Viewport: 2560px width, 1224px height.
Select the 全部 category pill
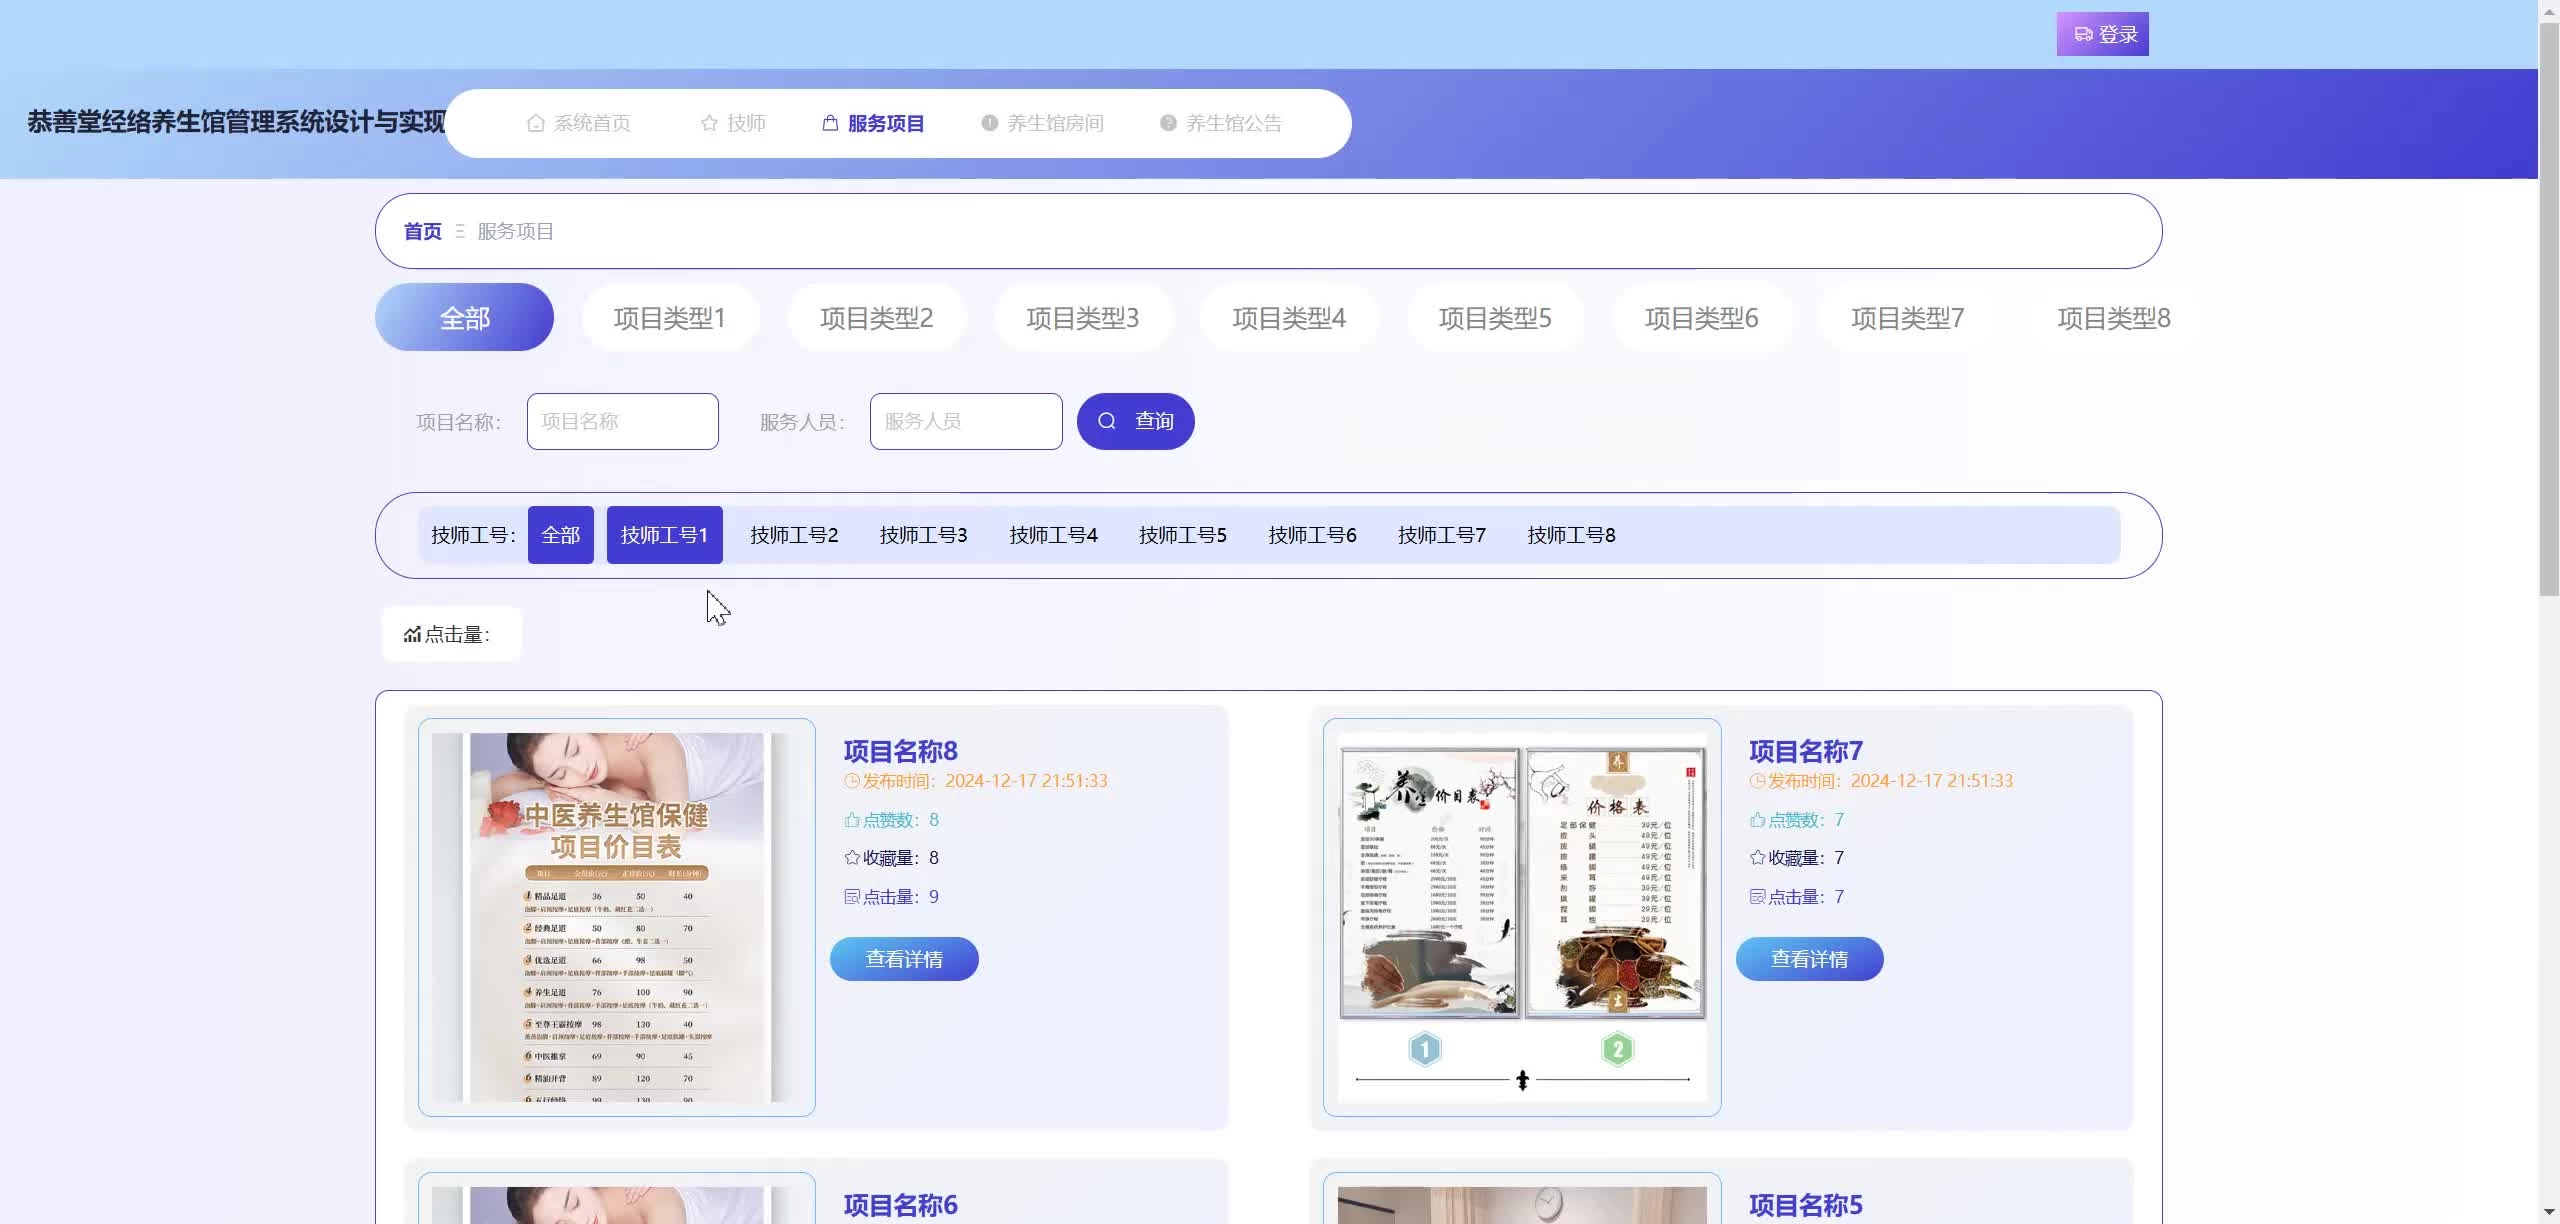(464, 318)
